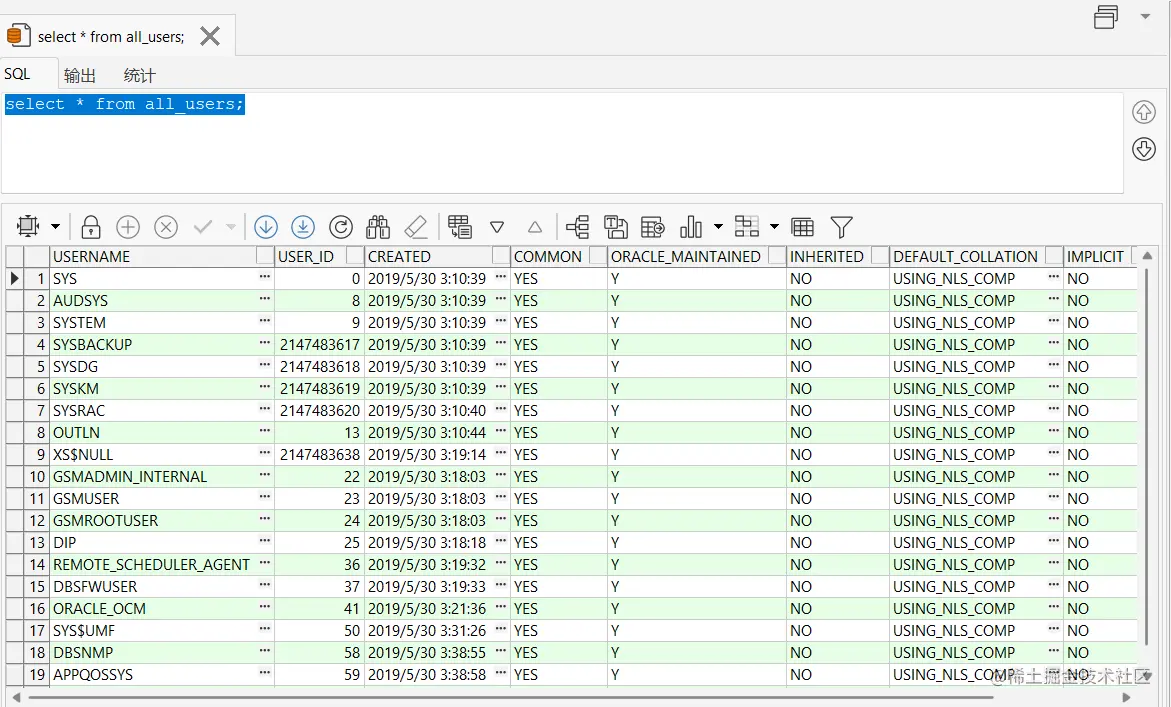Viewport: 1171px width, 707px height.
Task: Click small box at right of DEFAULT_COLLATION header
Action: (x=1054, y=255)
